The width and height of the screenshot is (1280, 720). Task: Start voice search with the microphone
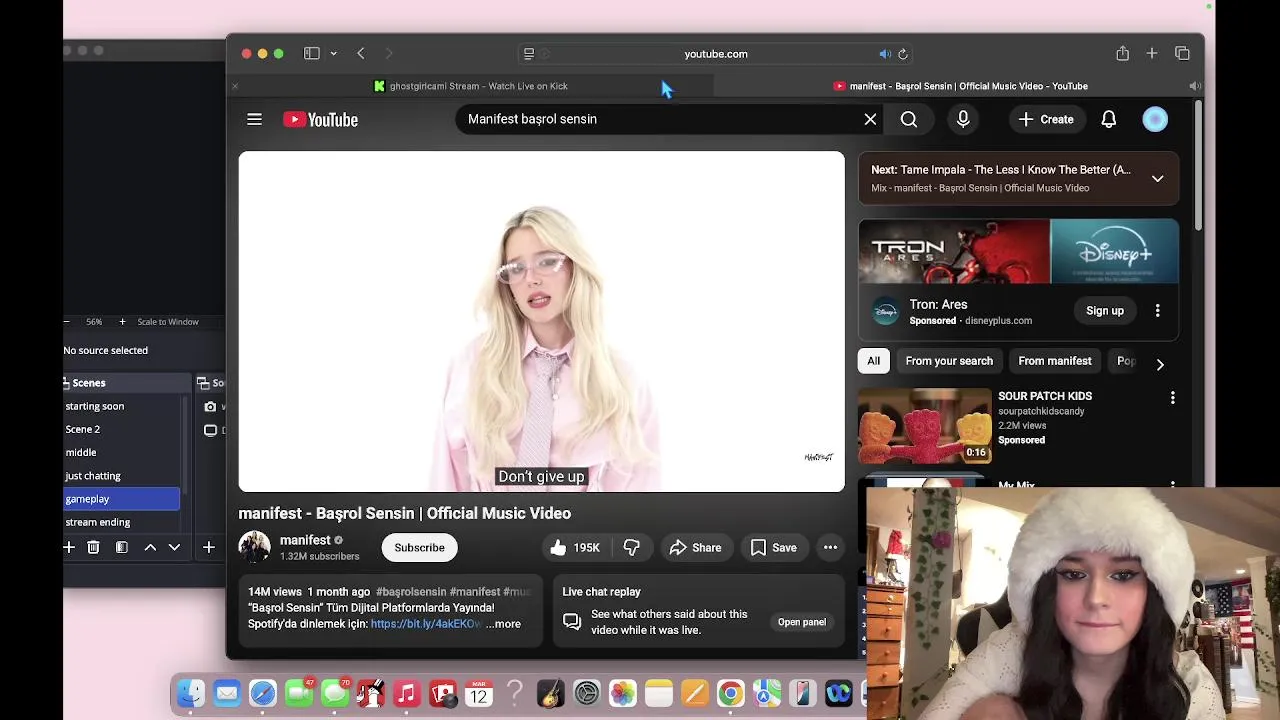point(963,119)
